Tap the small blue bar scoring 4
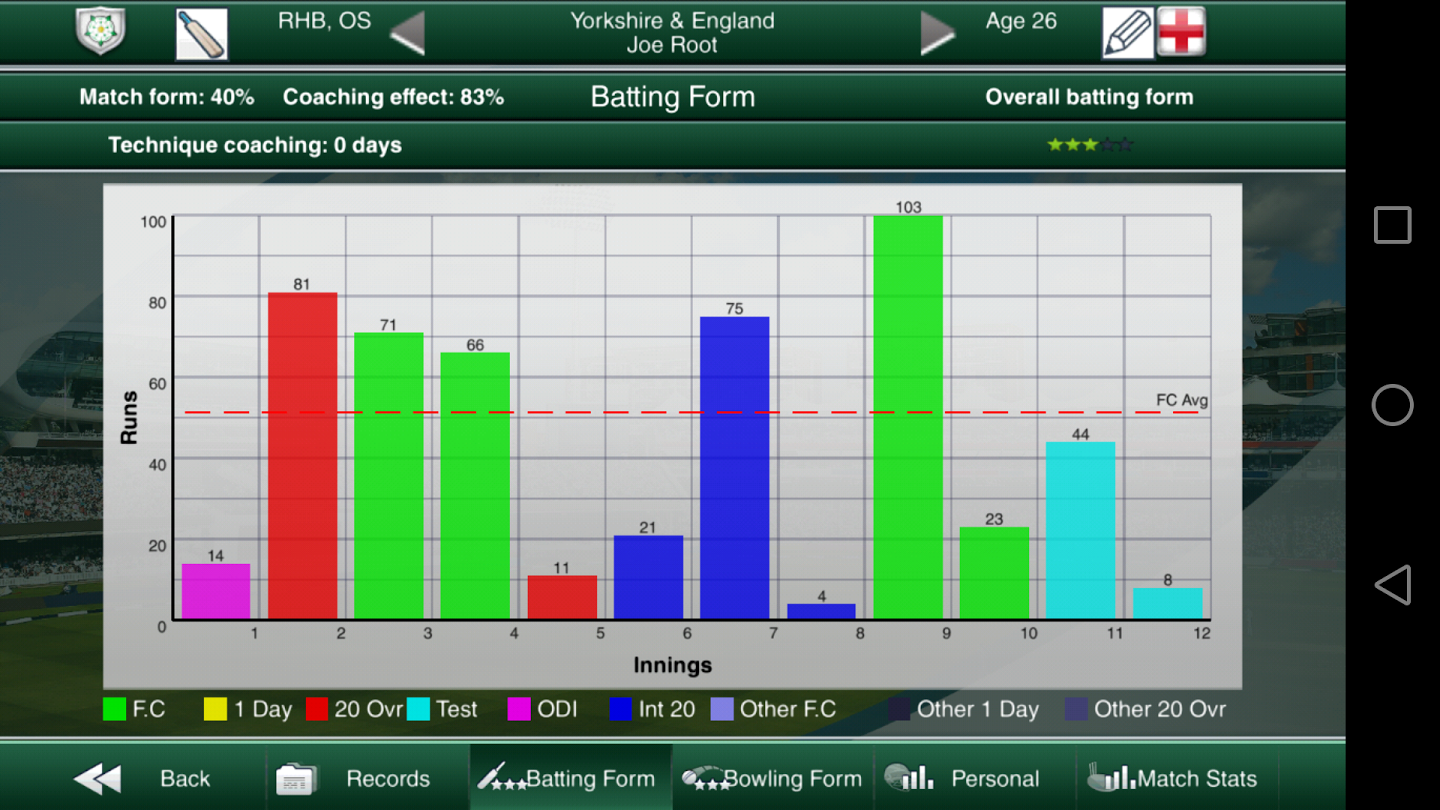The image size is (1440, 810). pyautogui.click(x=822, y=611)
